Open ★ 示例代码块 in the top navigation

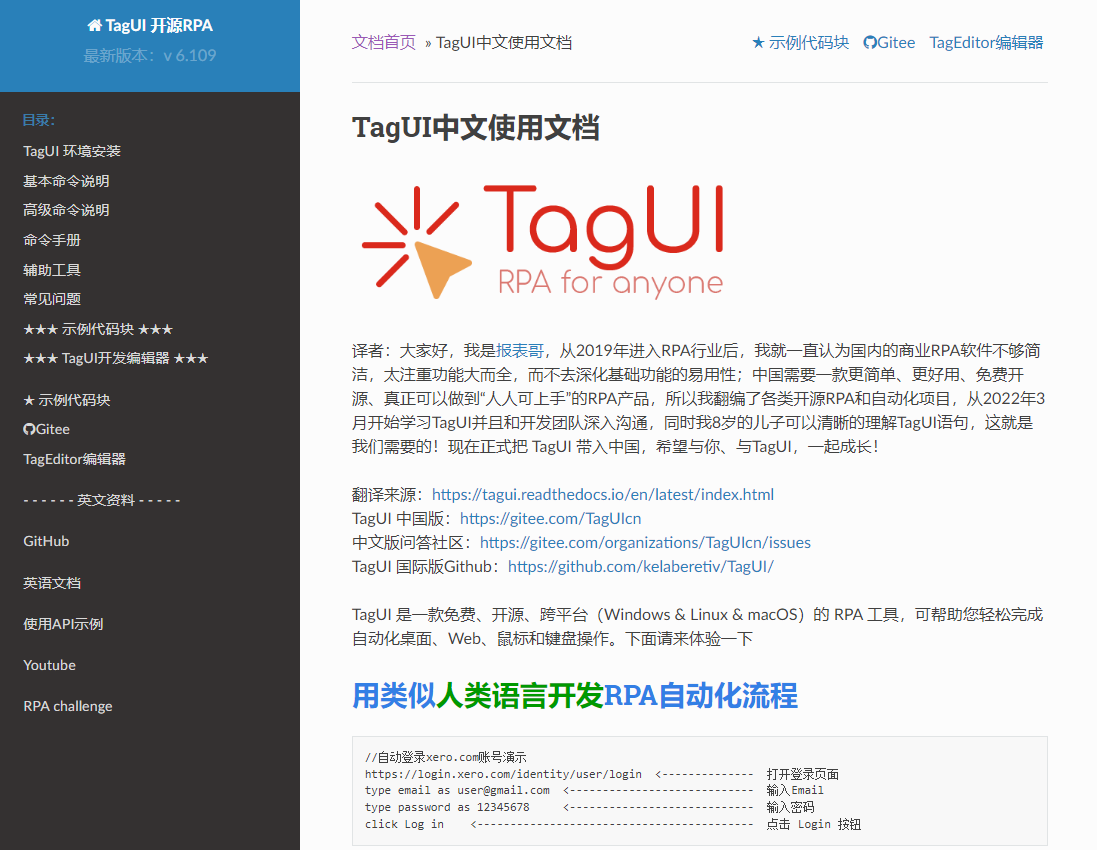coord(800,43)
